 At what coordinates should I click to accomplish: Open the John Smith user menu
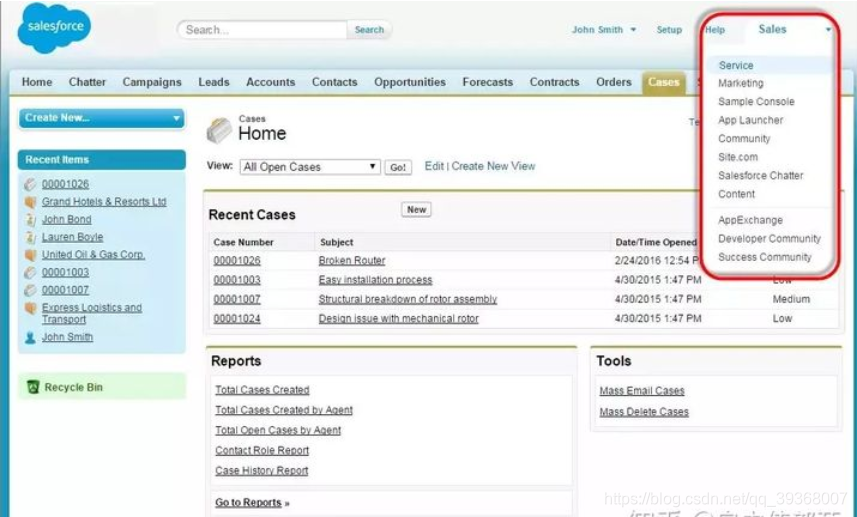coord(603,30)
